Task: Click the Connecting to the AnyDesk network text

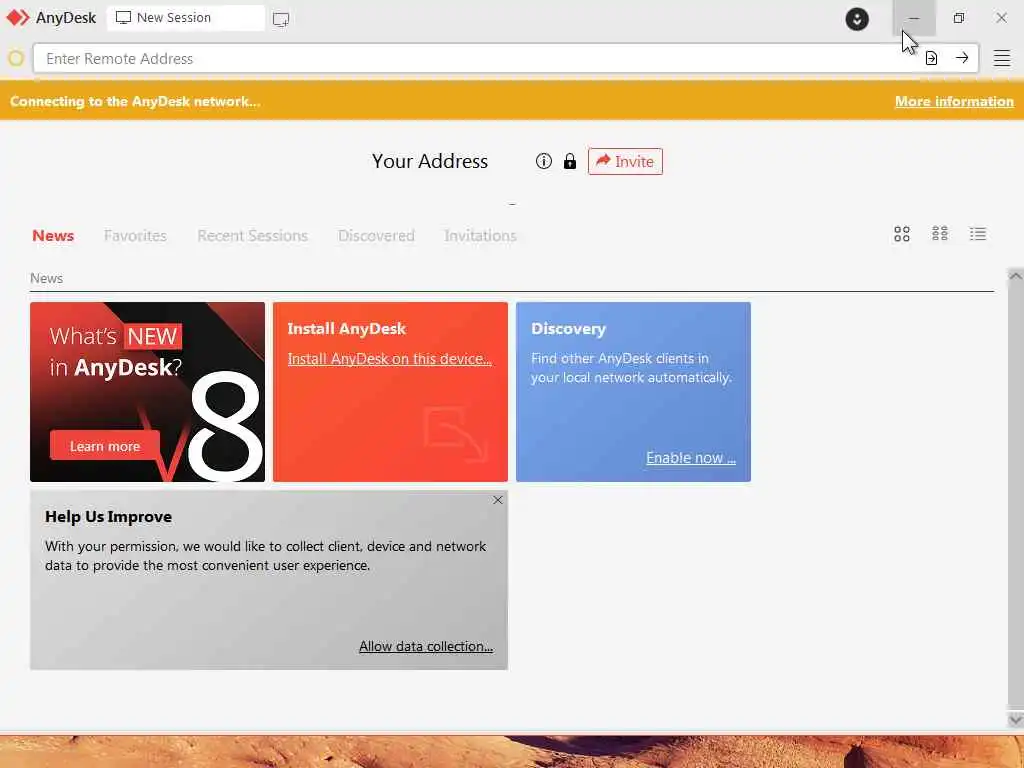Action: 135,101
